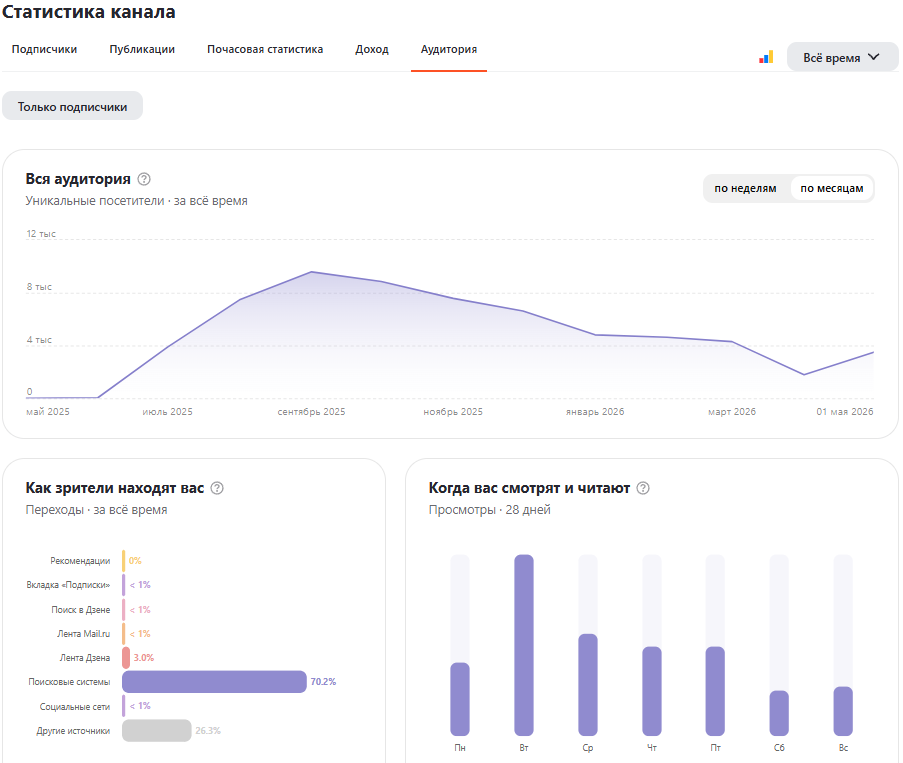Image resolution: width=903 pixels, height=763 pixels.
Task: Click the gray Другие источники bar
Action: (157, 731)
